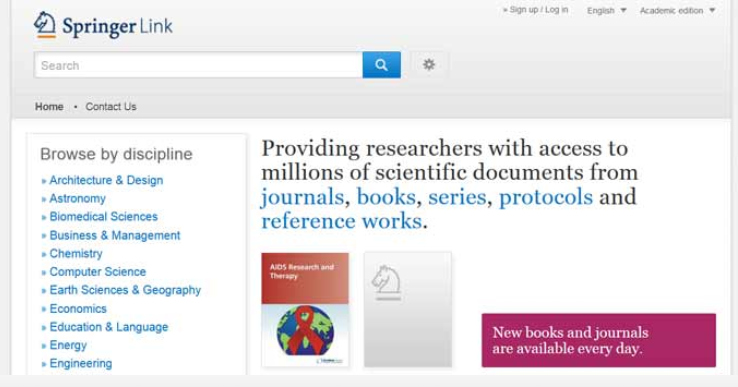Image resolution: width=738 pixels, height=387 pixels.
Task: Click inside the Search text field
Action: click(198, 65)
